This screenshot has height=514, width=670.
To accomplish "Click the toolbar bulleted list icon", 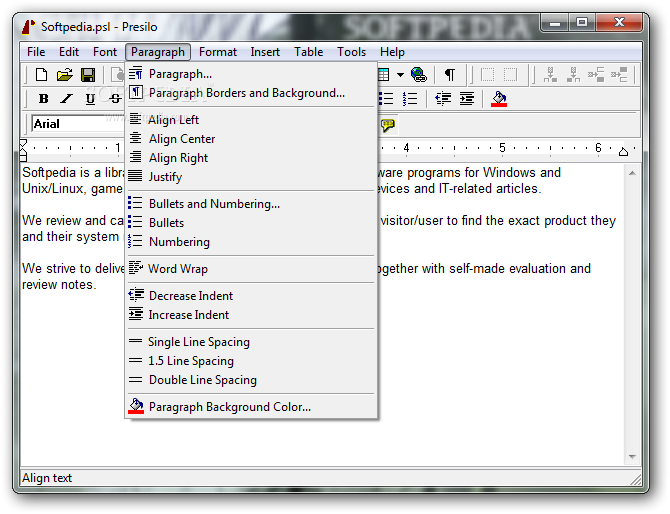I will coord(386,99).
